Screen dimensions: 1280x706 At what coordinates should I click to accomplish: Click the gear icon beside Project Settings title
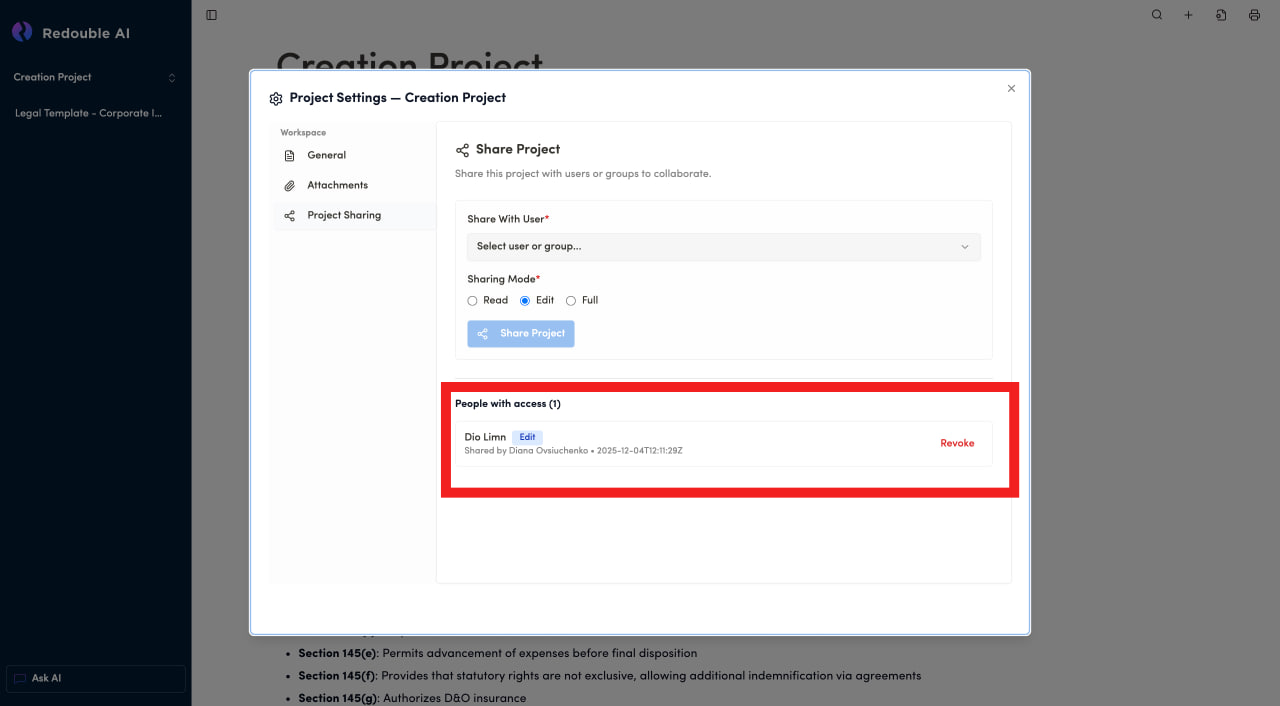pos(276,99)
